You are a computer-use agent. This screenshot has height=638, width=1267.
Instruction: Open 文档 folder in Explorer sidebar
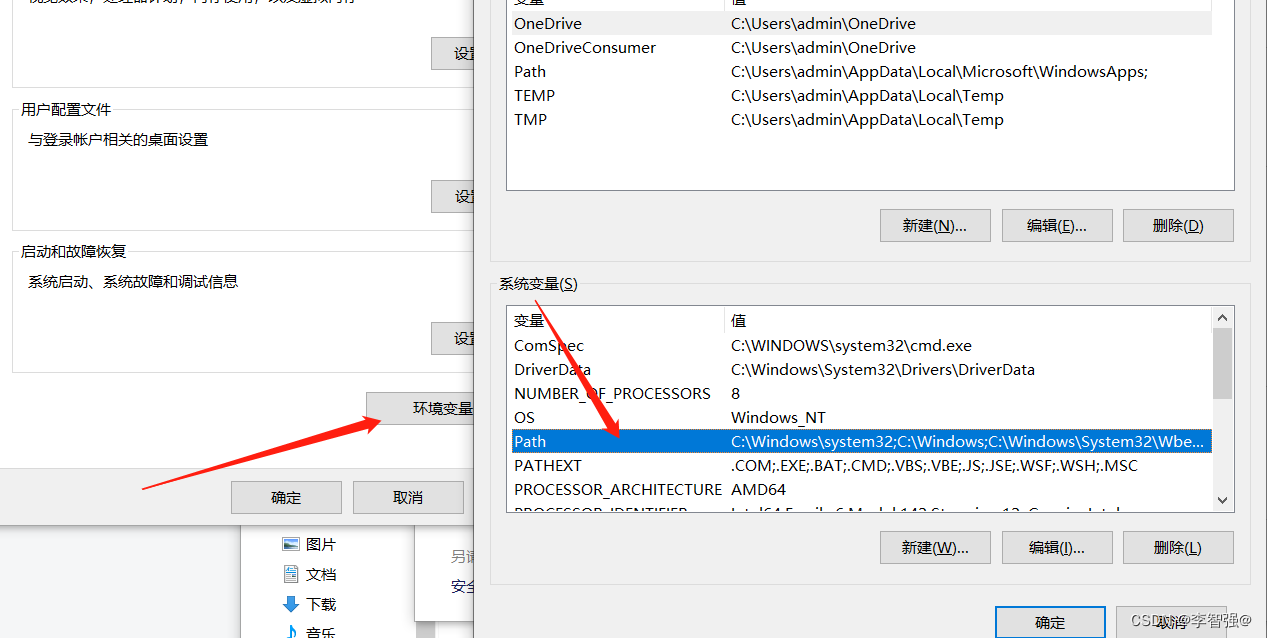click(x=309, y=574)
